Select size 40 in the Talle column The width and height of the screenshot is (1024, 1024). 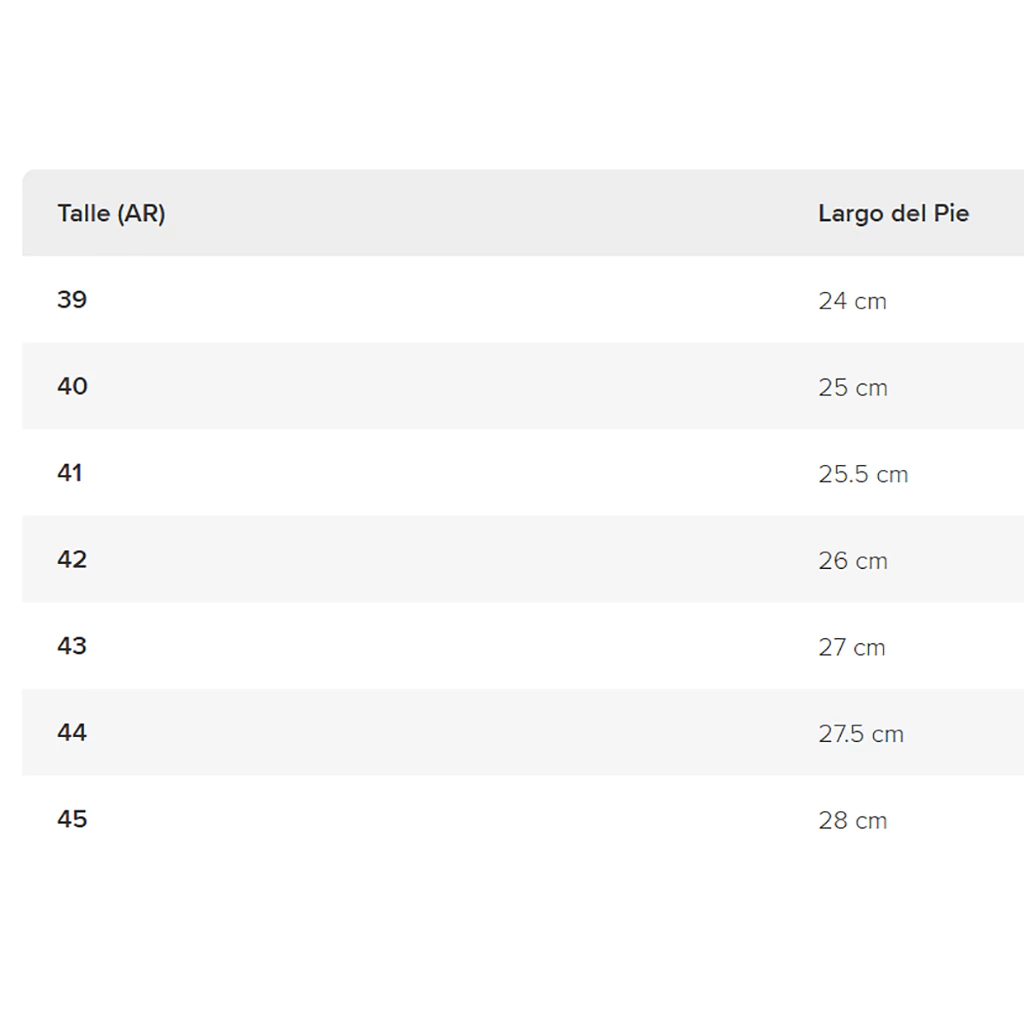pos(72,386)
